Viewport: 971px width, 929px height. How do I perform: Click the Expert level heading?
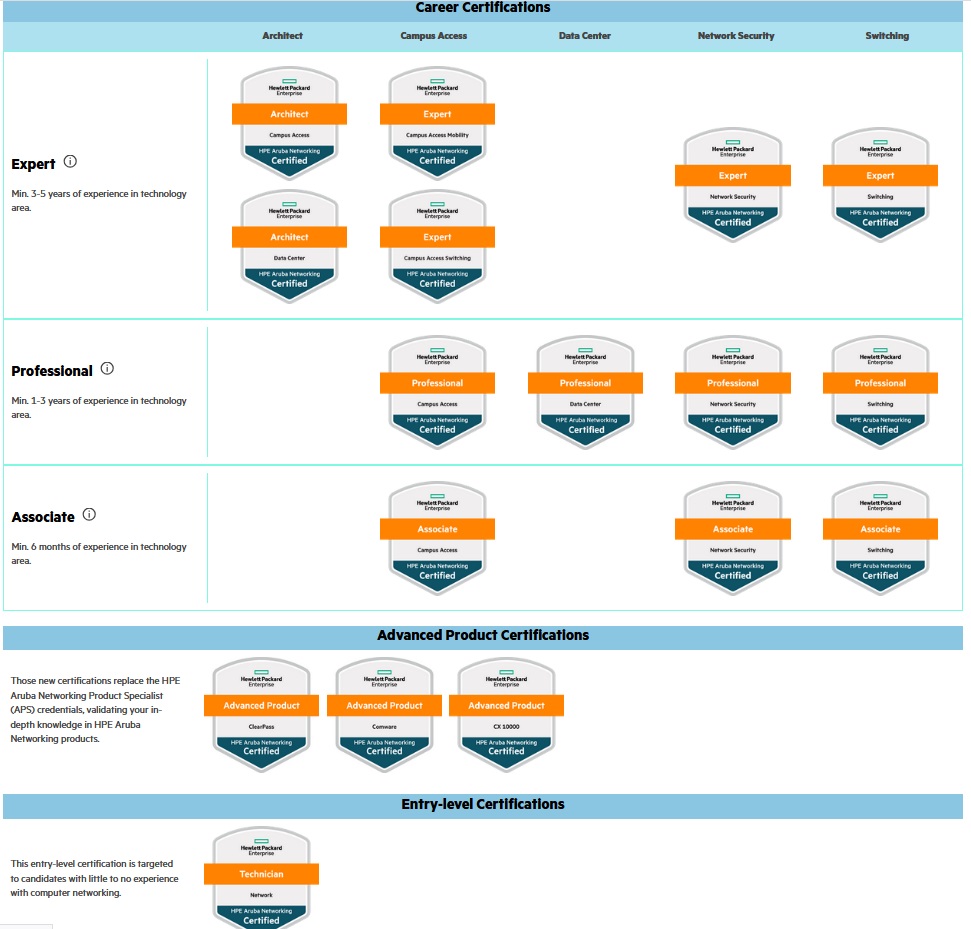(x=33, y=164)
